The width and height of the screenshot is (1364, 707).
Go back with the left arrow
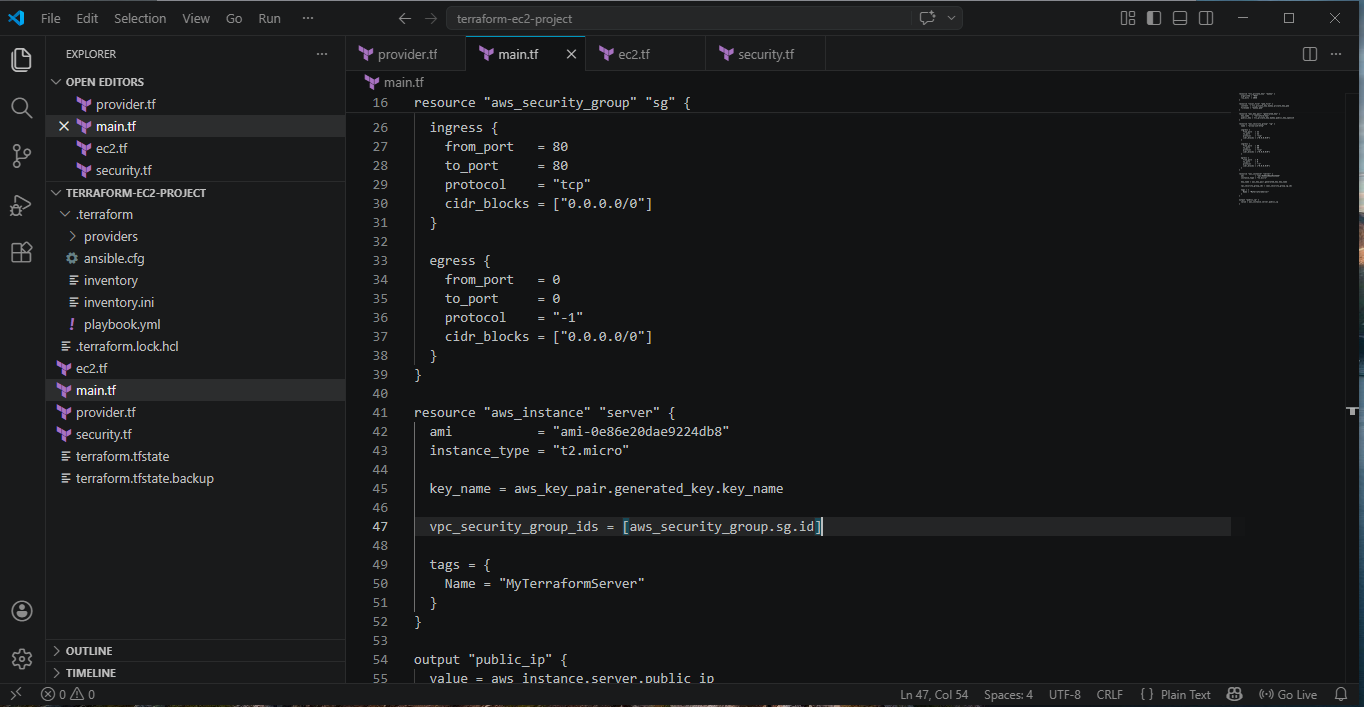pyautogui.click(x=404, y=18)
